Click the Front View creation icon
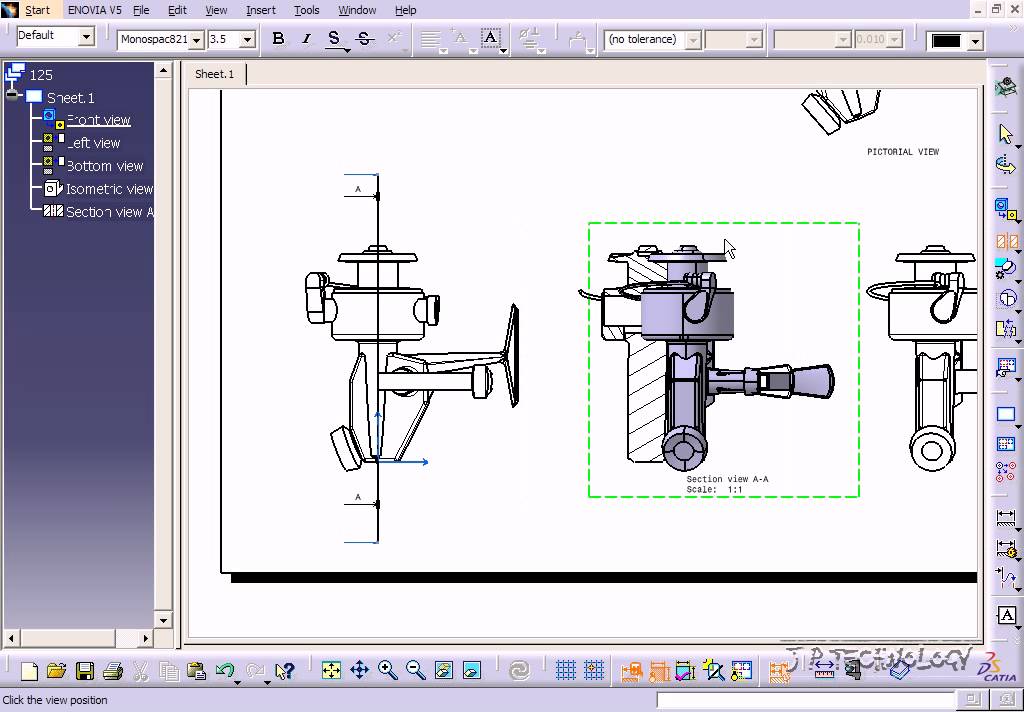 (x=1006, y=210)
